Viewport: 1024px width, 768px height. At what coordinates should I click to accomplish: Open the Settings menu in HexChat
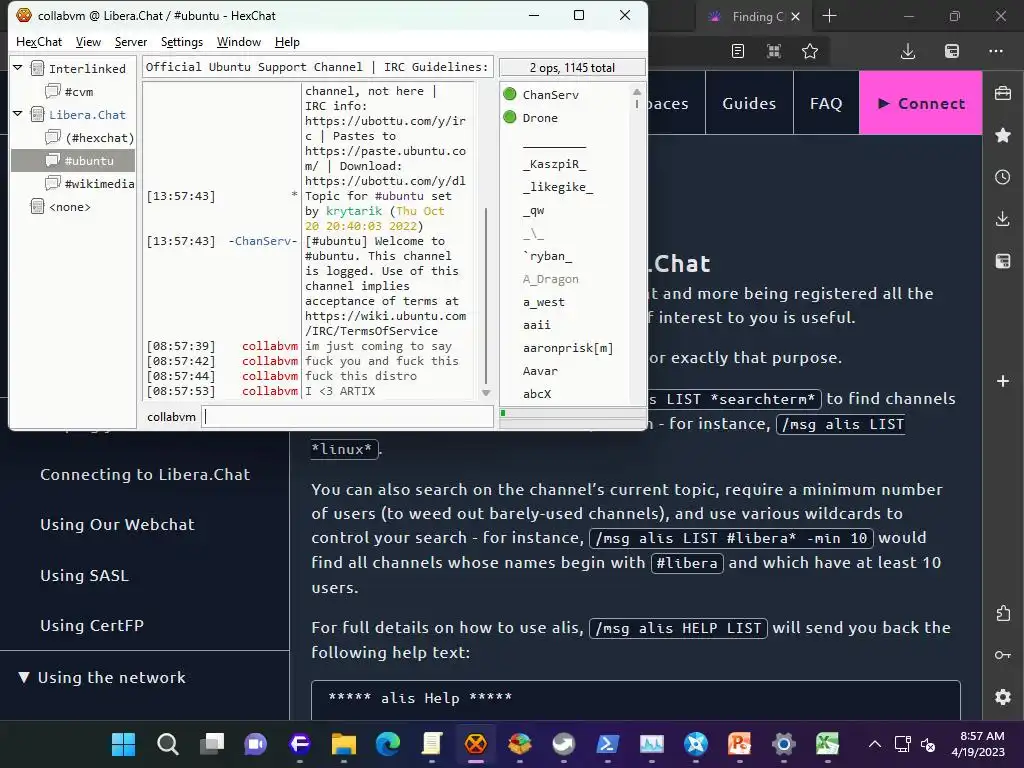tap(182, 42)
